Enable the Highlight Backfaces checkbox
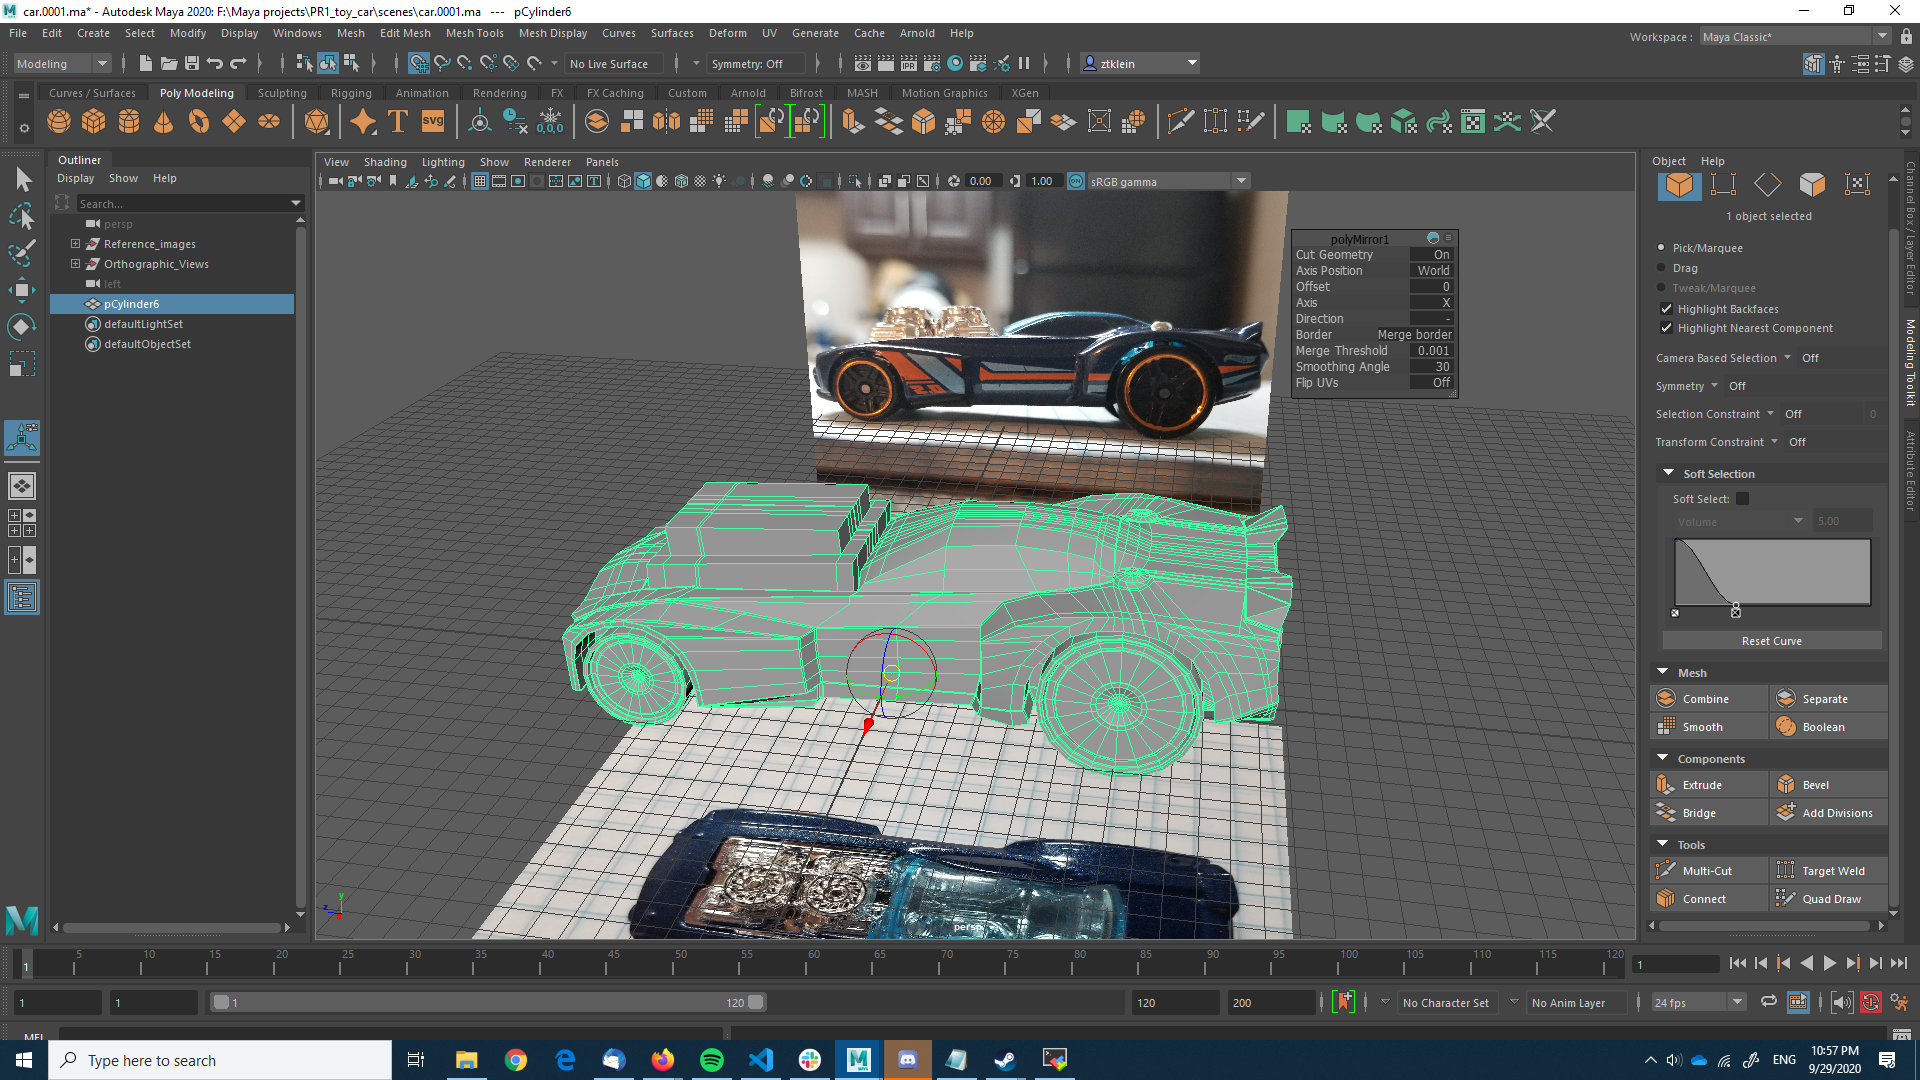Screen dimensions: 1920x1080 point(1666,309)
